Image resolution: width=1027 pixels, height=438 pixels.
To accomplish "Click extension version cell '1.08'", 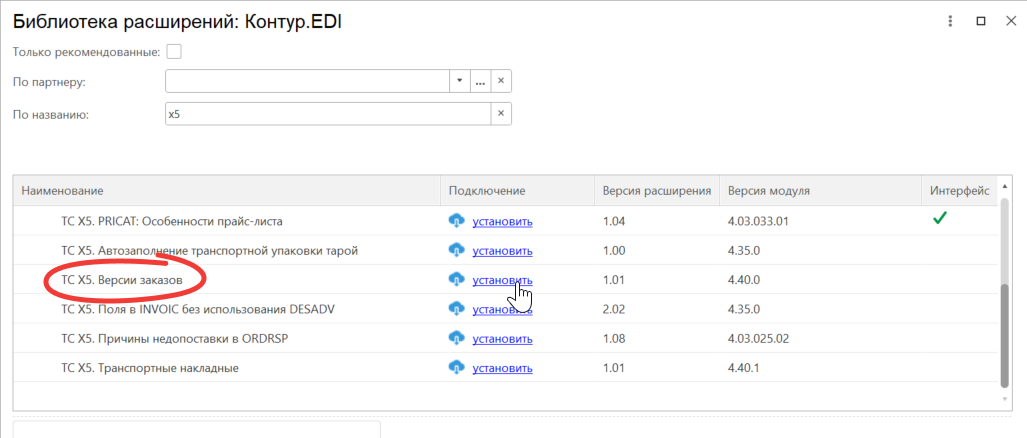I will point(614,338).
